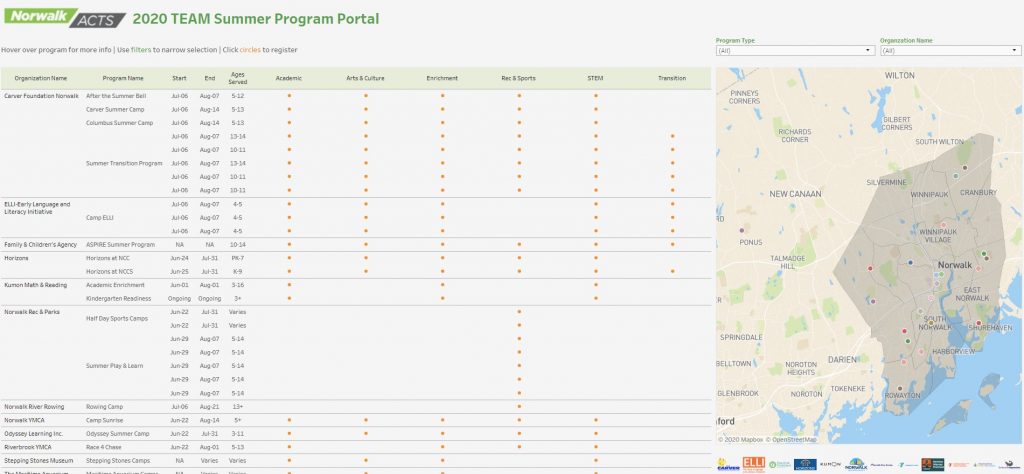This screenshot has height=474, width=1024.
Task: Click the Rec & Sports column header
Action: 519,77
